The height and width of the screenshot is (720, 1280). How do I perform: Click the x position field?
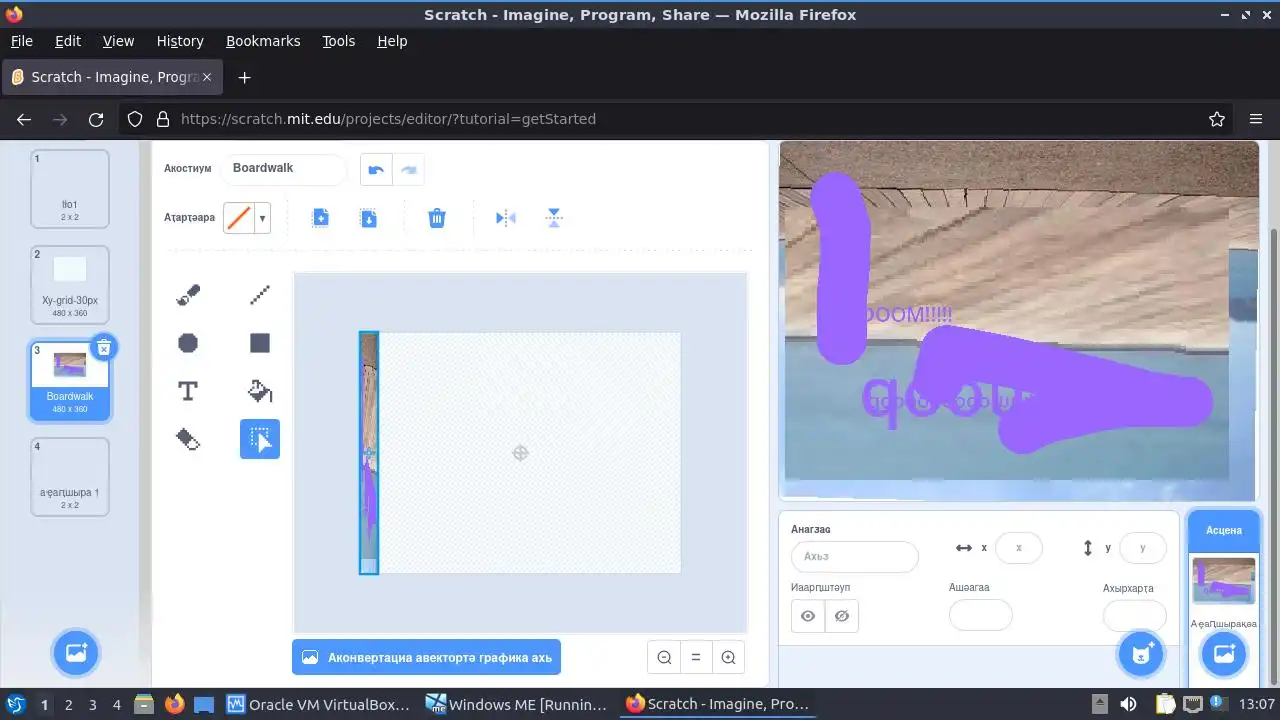(x=1019, y=548)
